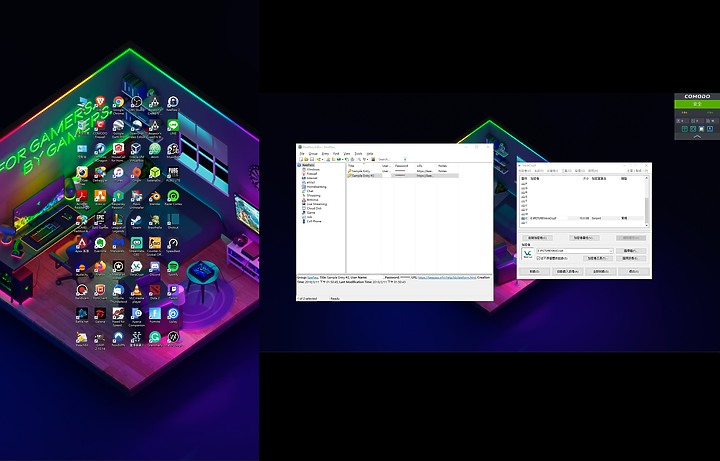The image size is (720, 461).
Task: Select the Evernote desktop icon
Action: coord(100,243)
